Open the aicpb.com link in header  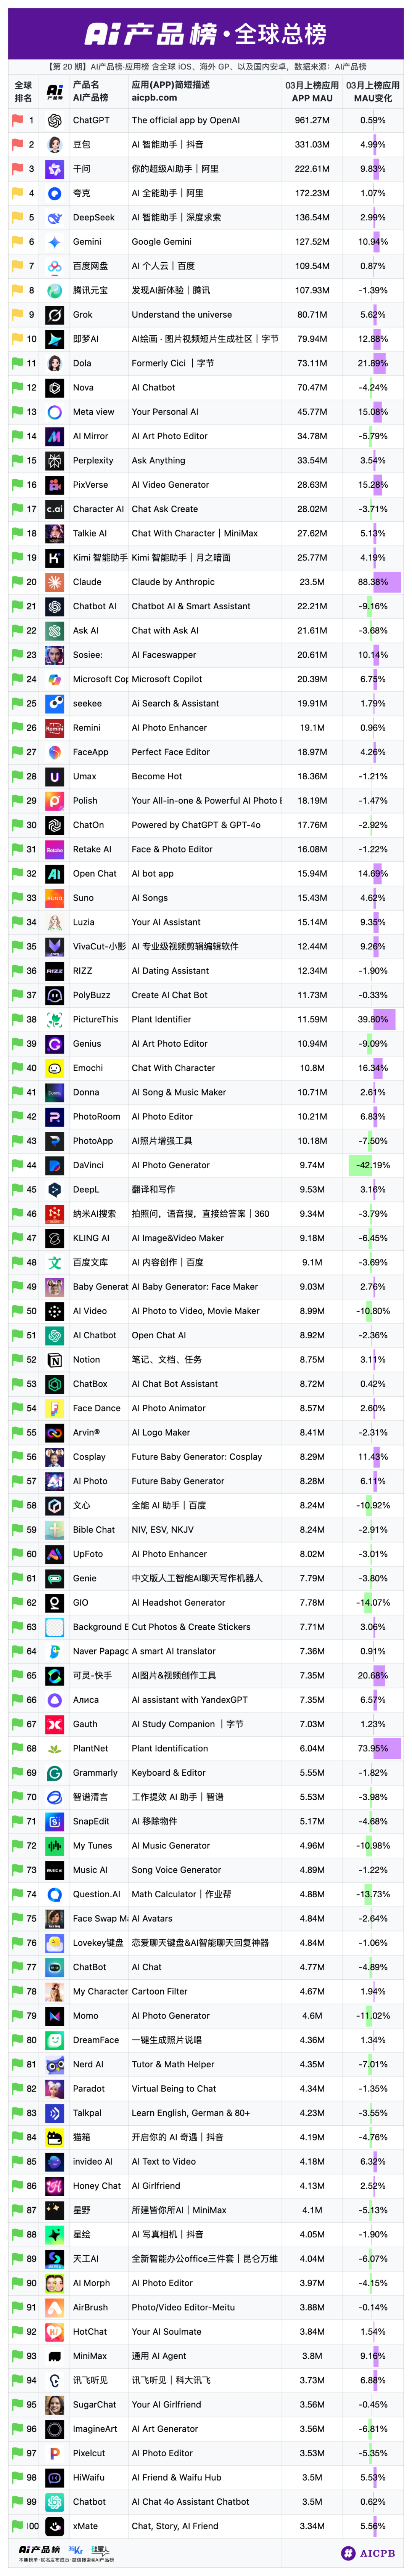pyautogui.click(x=154, y=98)
